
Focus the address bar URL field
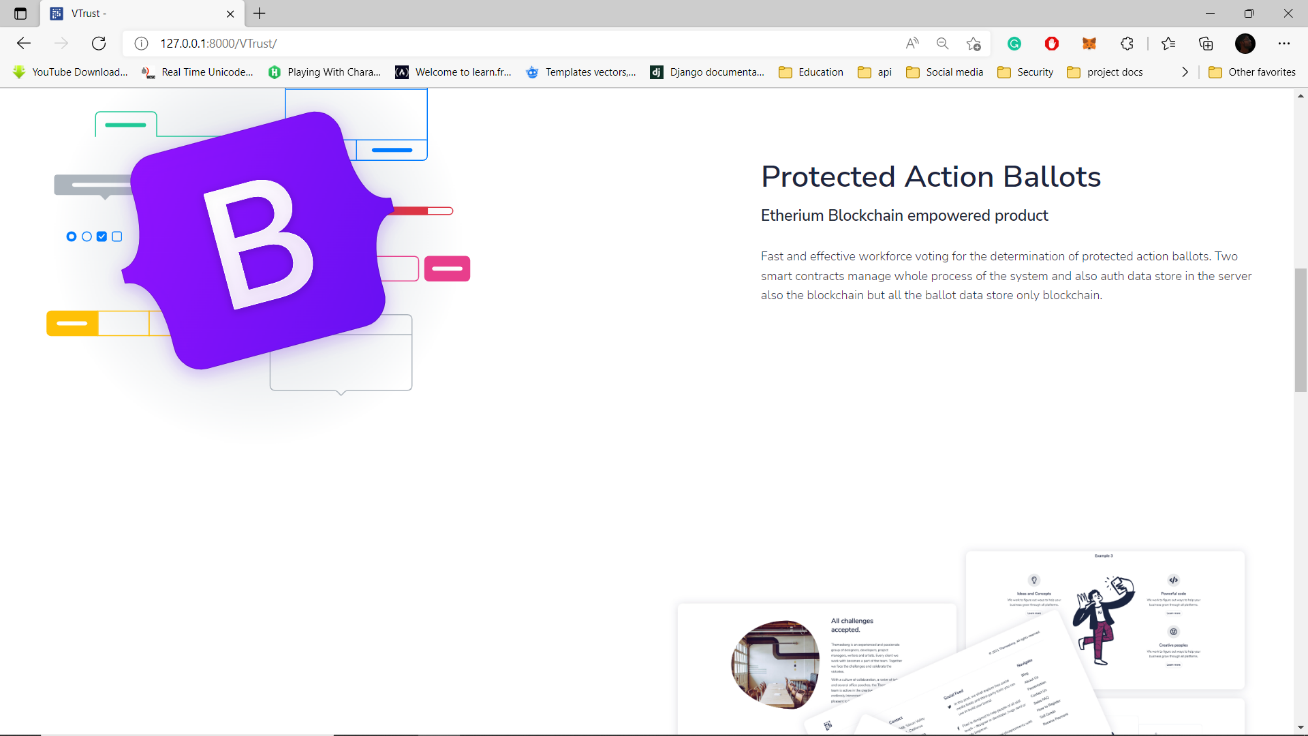pos(520,44)
